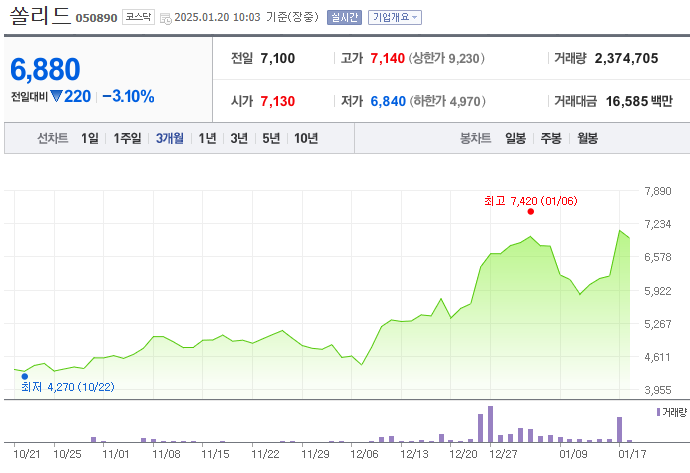This screenshot has height=473, width=690.
Task: Click the stock code 050890
Action: pyautogui.click(x=96, y=18)
